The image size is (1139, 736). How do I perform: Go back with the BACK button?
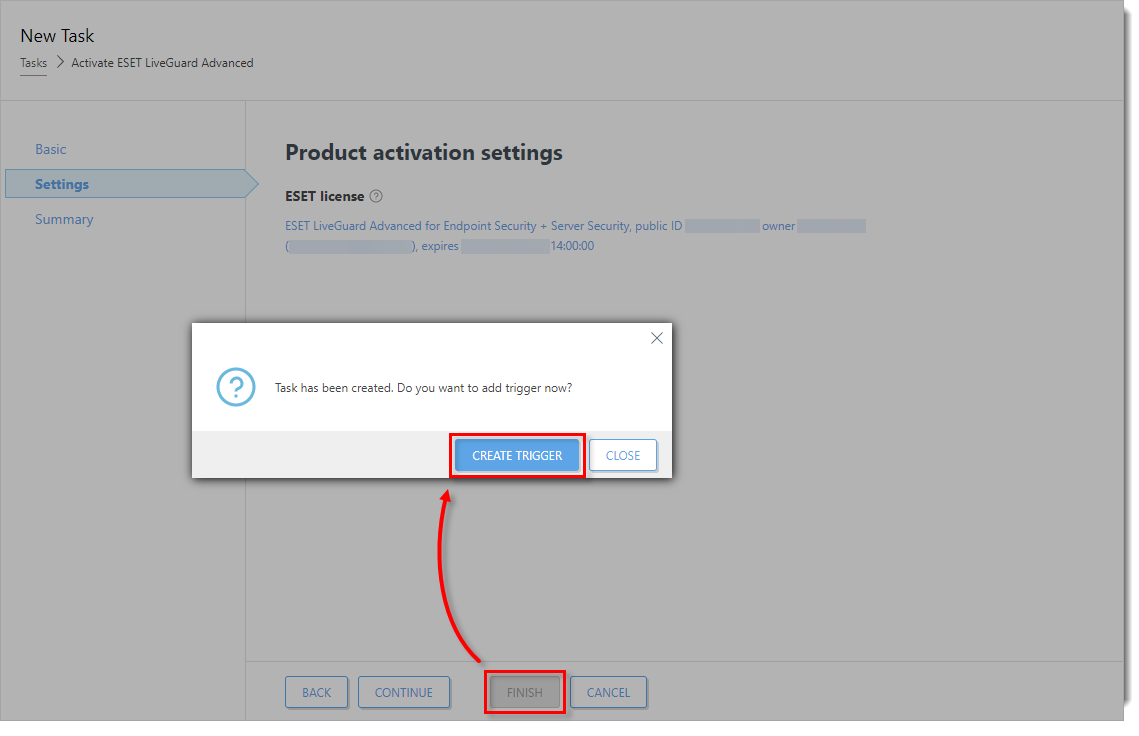pyautogui.click(x=316, y=692)
